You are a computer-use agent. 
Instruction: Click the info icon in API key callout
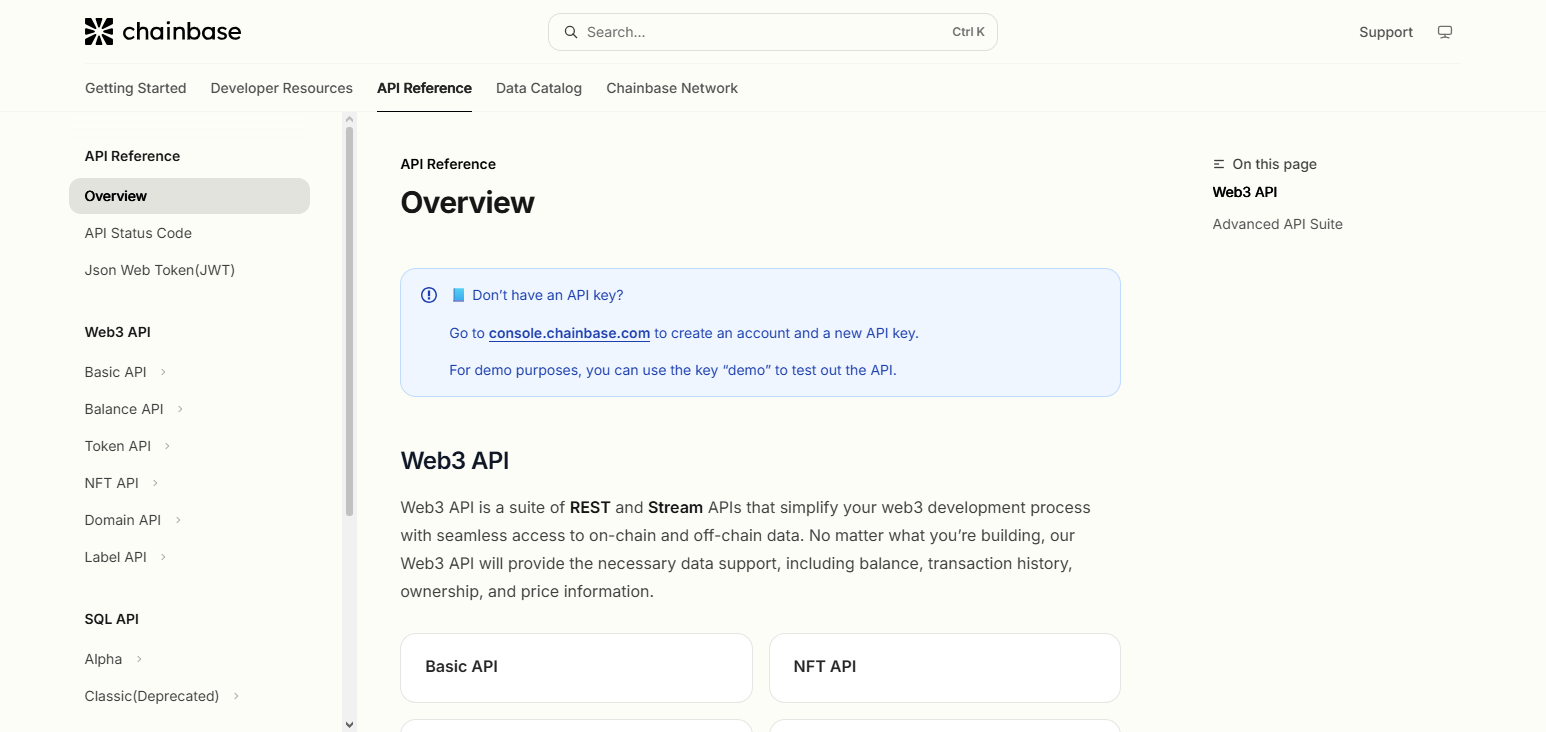(429, 295)
